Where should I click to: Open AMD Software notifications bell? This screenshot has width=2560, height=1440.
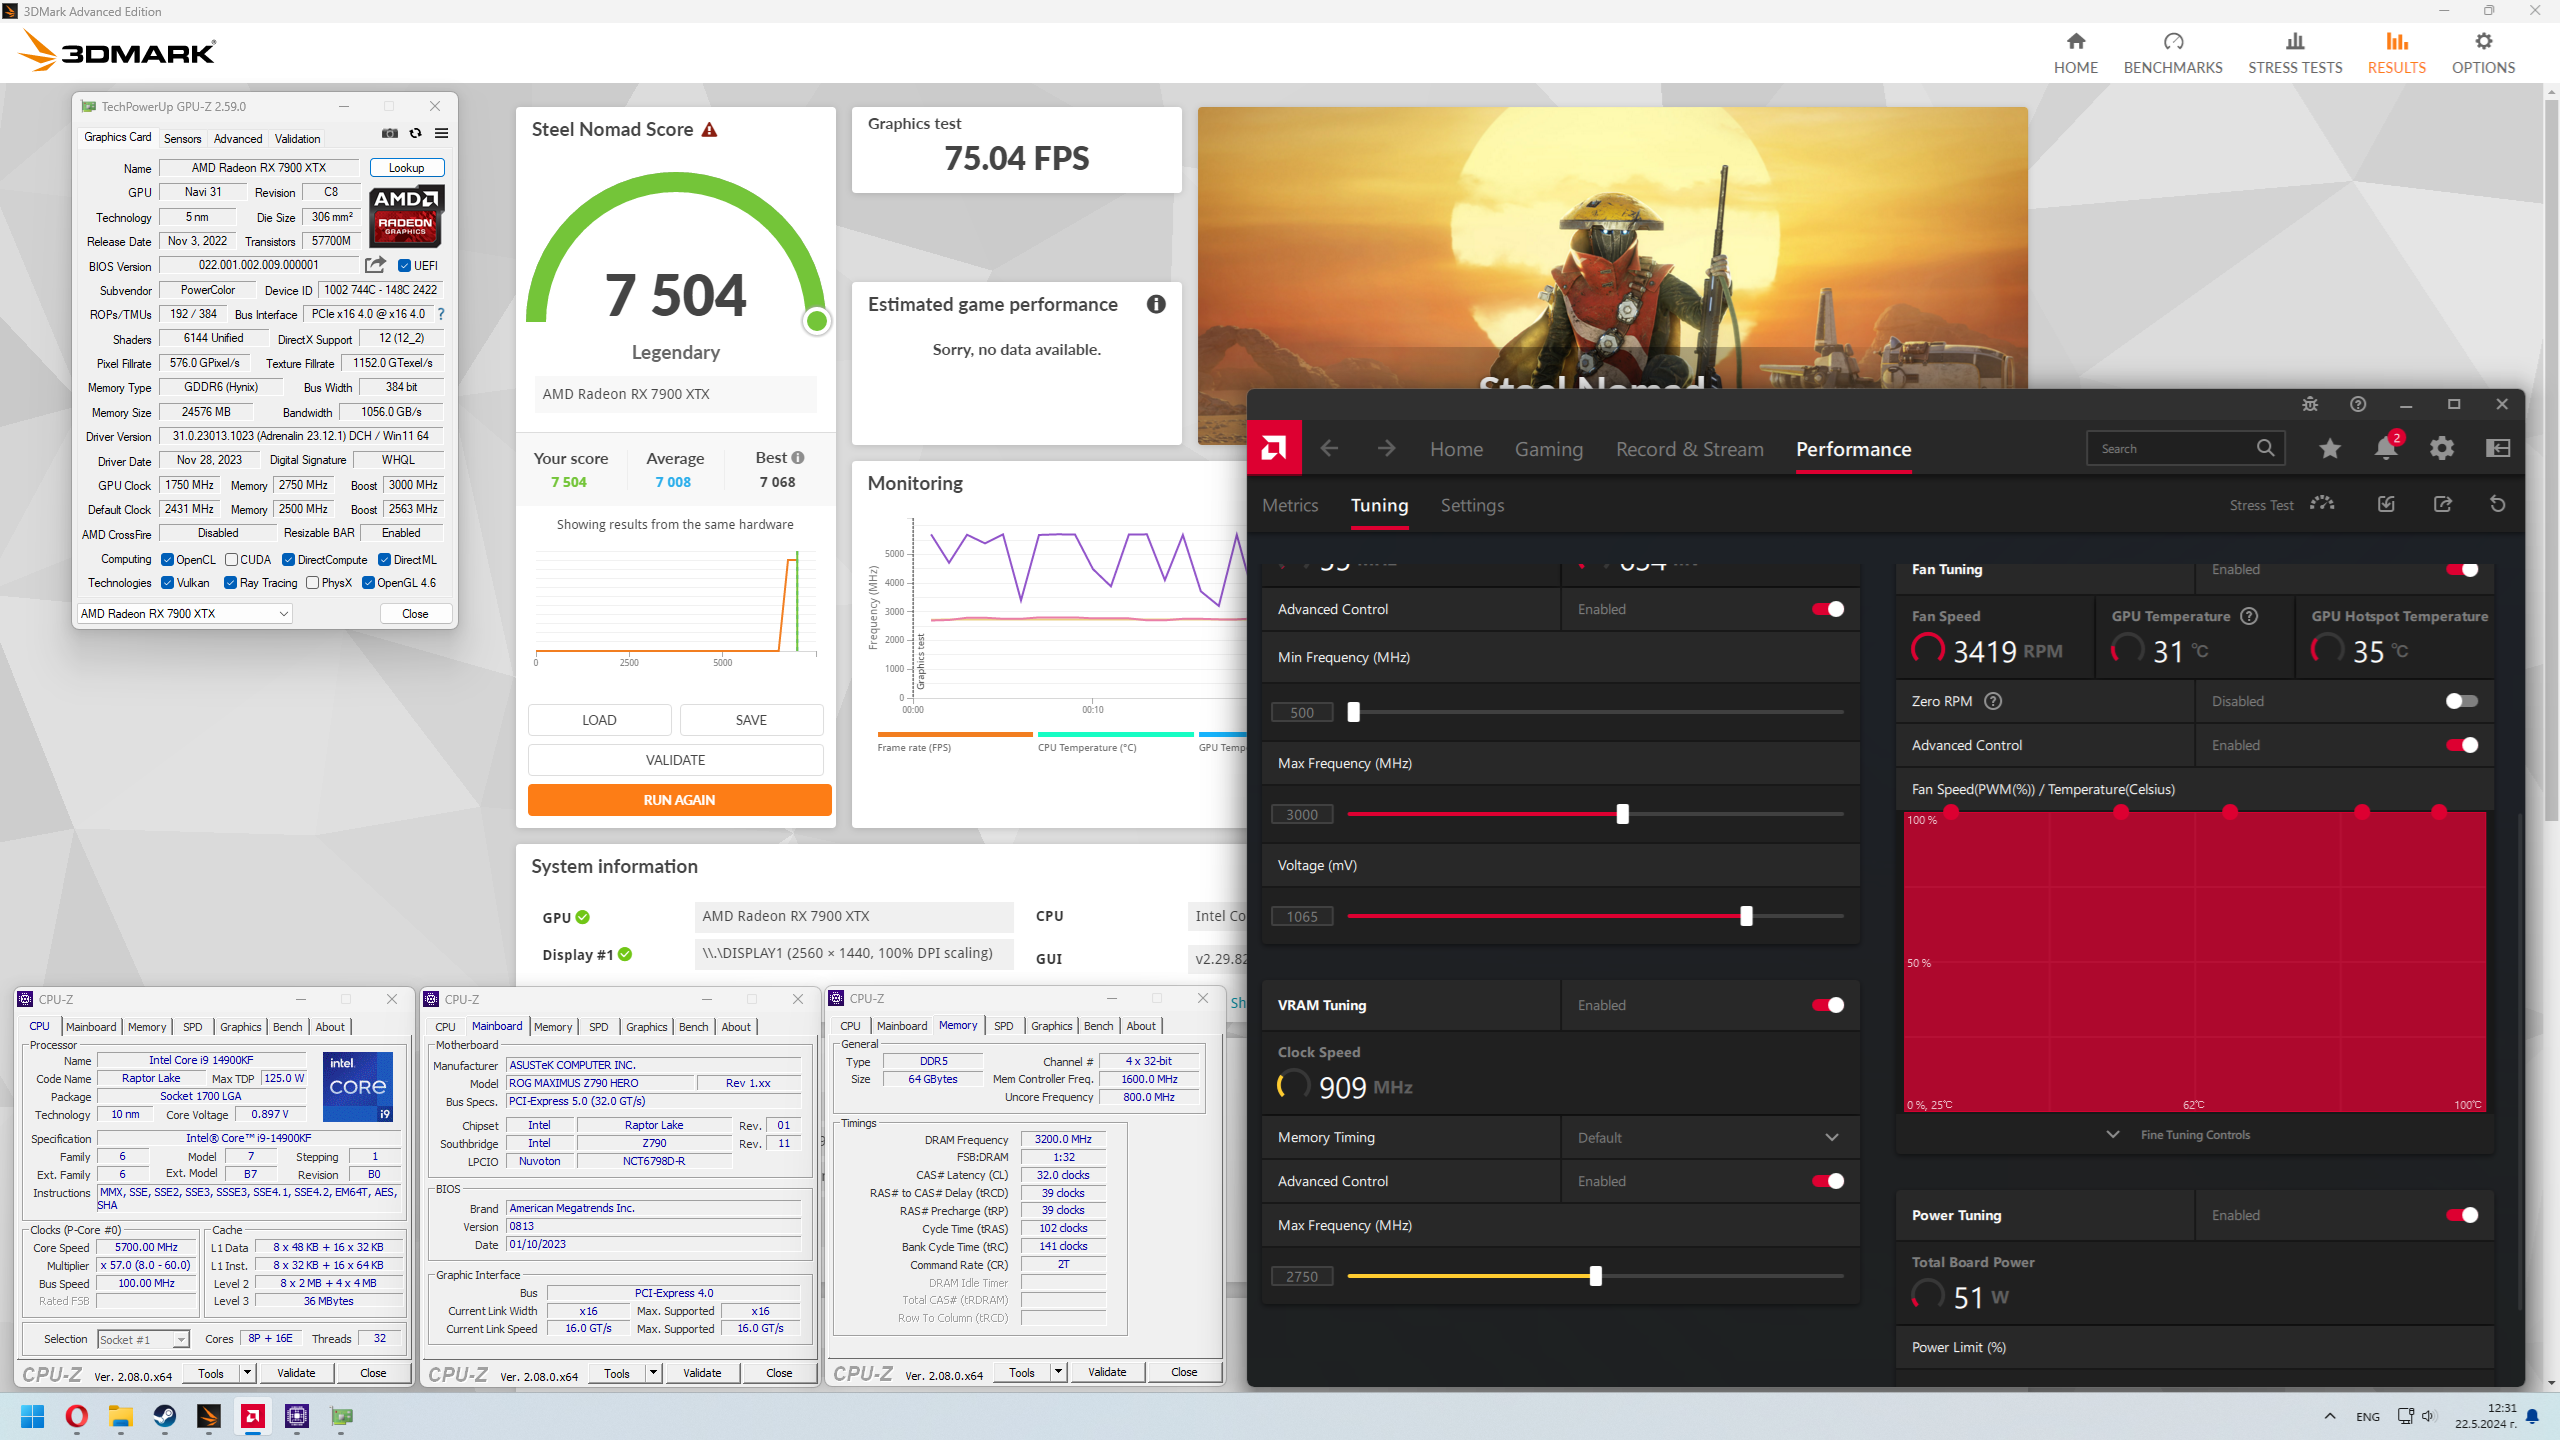(x=2386, y=448)
